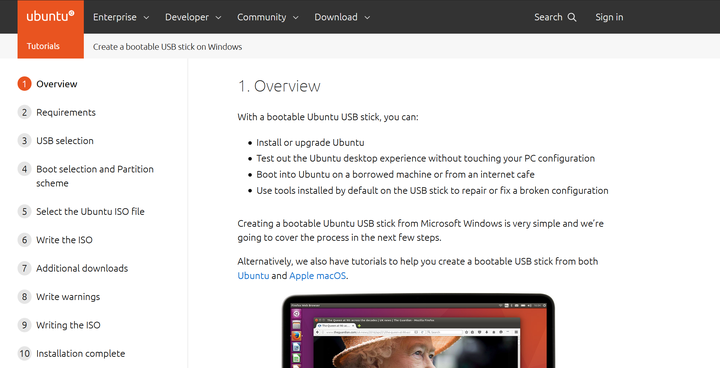Image resolution: width=720 pixels, height=368 pixels.
Task: Click step number 6 circle for Write the ISO
Action: [x=24, y=240]
